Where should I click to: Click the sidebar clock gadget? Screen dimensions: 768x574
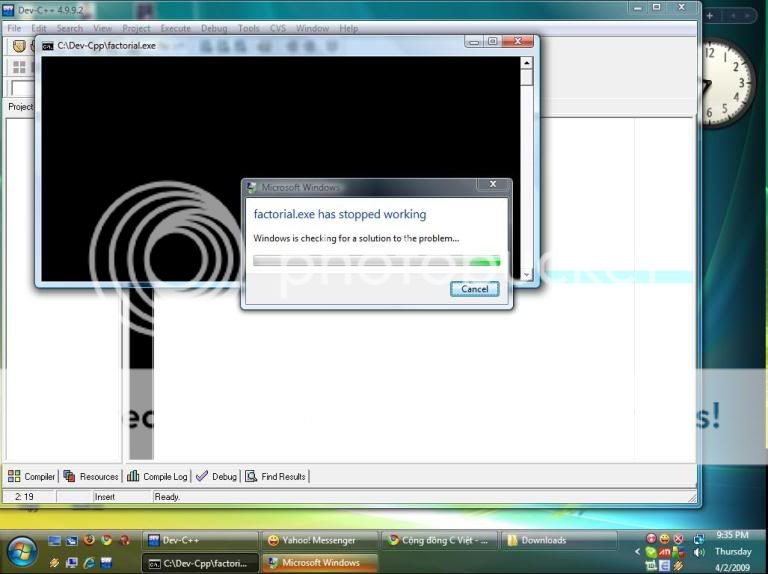coord(727,83)
